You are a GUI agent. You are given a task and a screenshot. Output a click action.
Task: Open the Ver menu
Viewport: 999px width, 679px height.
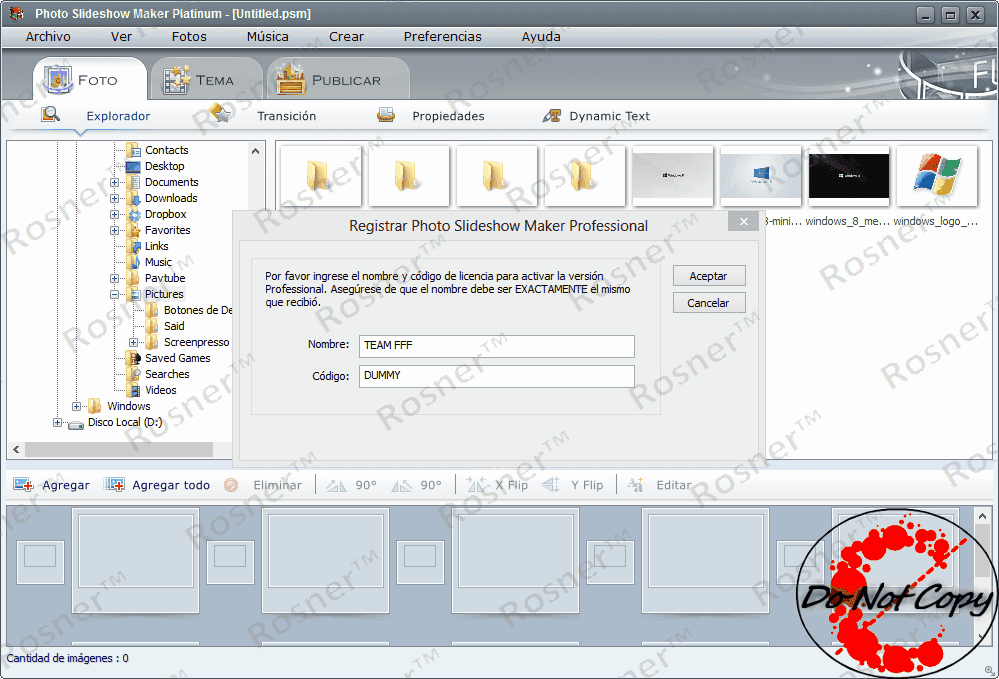point(121,36)
